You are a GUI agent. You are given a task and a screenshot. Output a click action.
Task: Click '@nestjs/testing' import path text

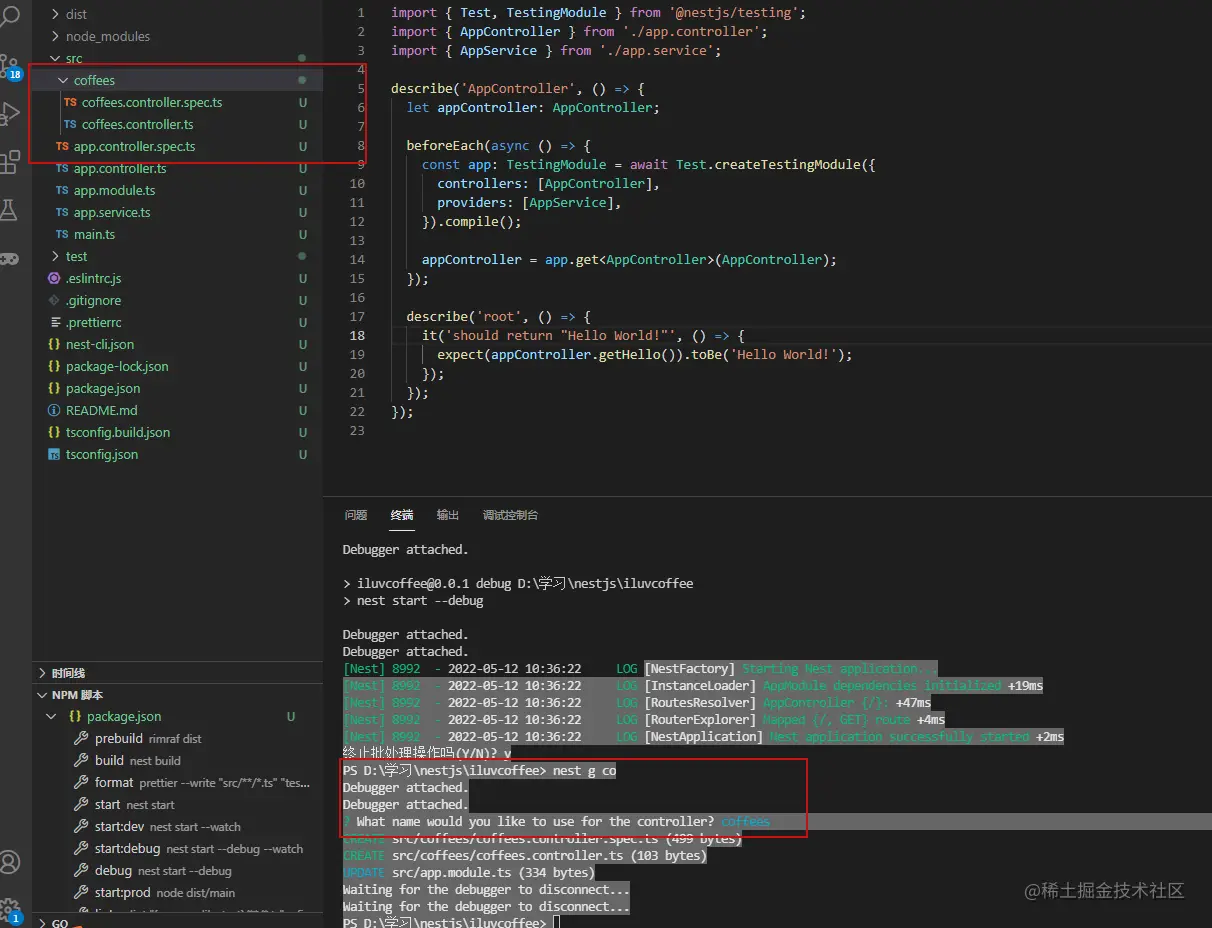pos(736,12)
